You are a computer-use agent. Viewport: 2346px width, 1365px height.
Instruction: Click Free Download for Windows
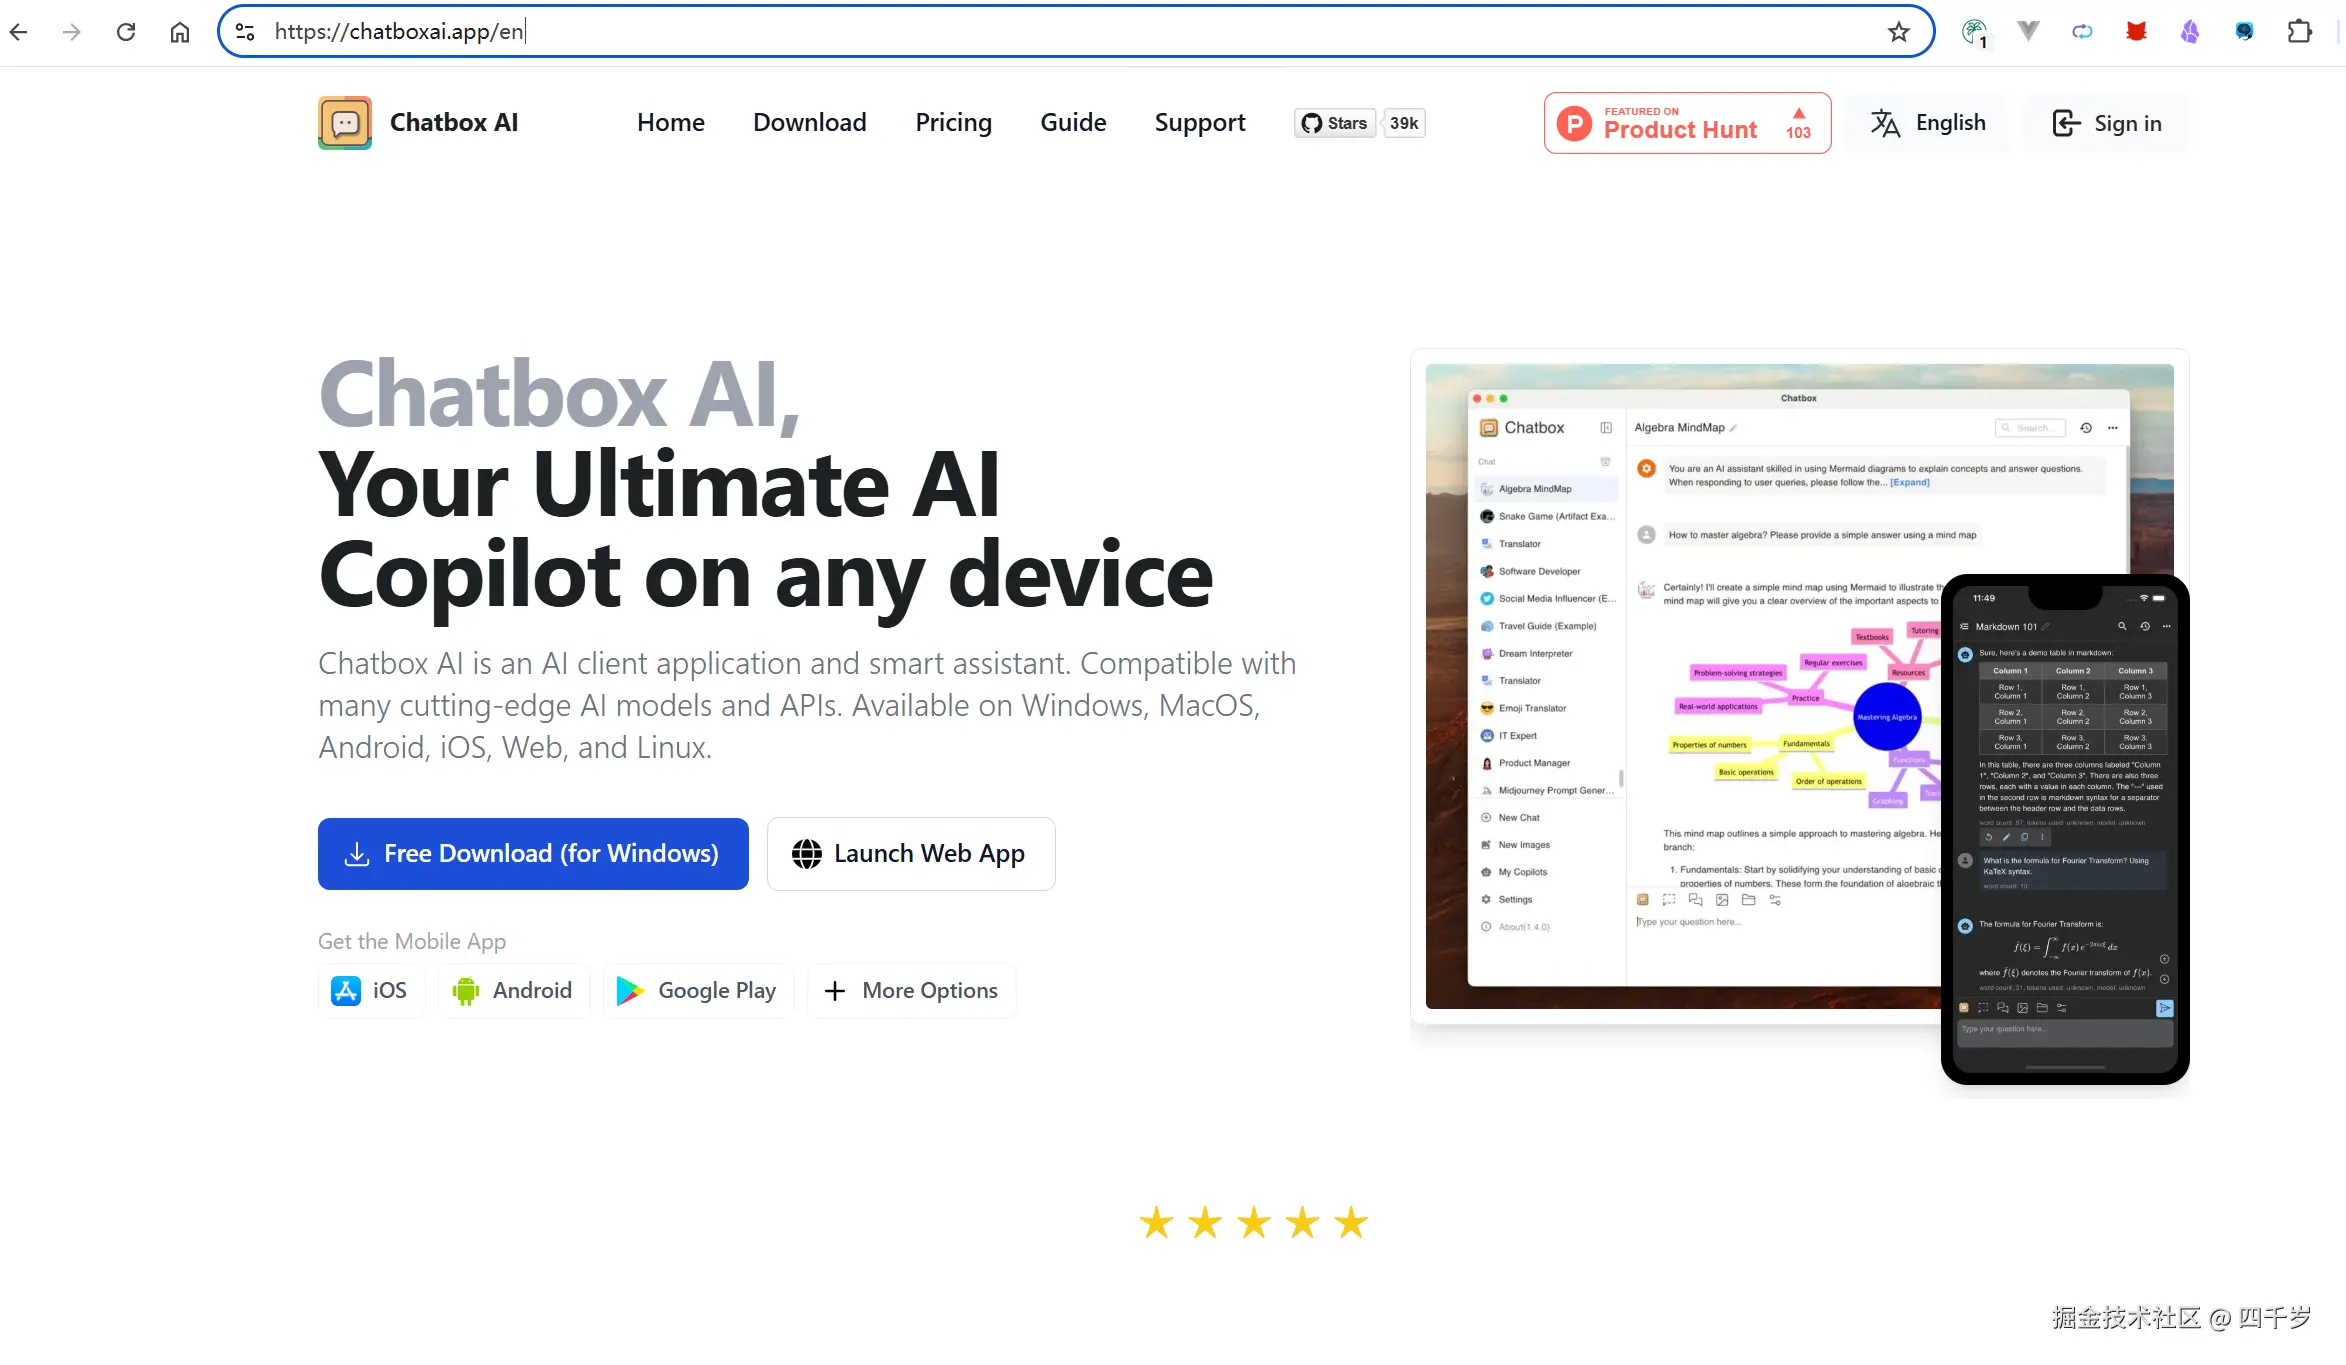coord(533,853)
